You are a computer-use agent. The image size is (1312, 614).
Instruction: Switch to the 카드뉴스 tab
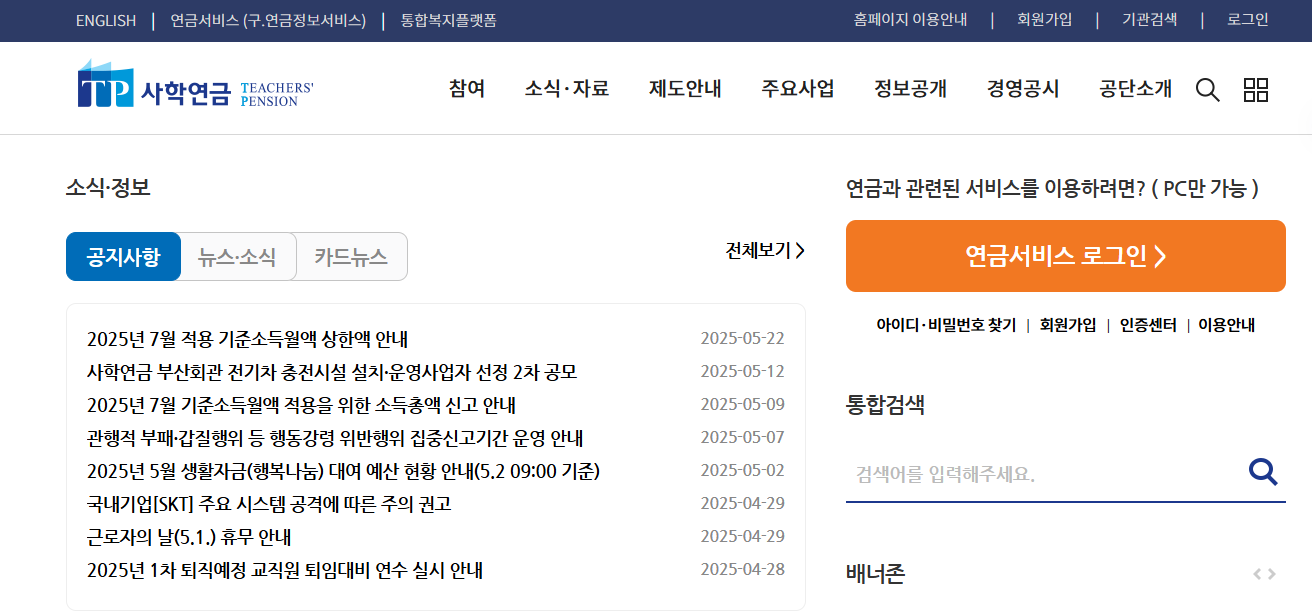click(x=351, y=256)
